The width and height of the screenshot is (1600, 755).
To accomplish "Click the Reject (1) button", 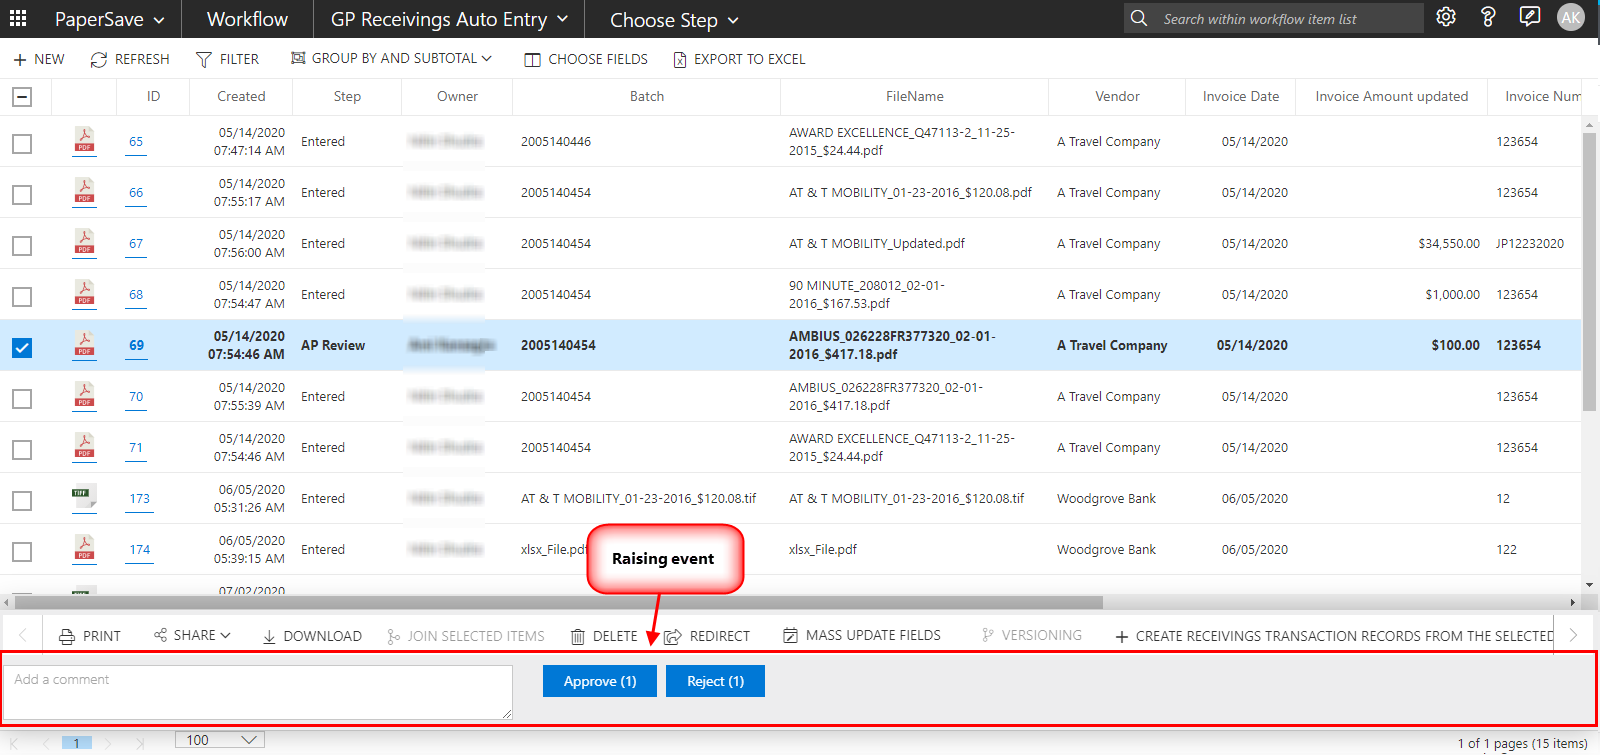I will [x=715, y=681].
